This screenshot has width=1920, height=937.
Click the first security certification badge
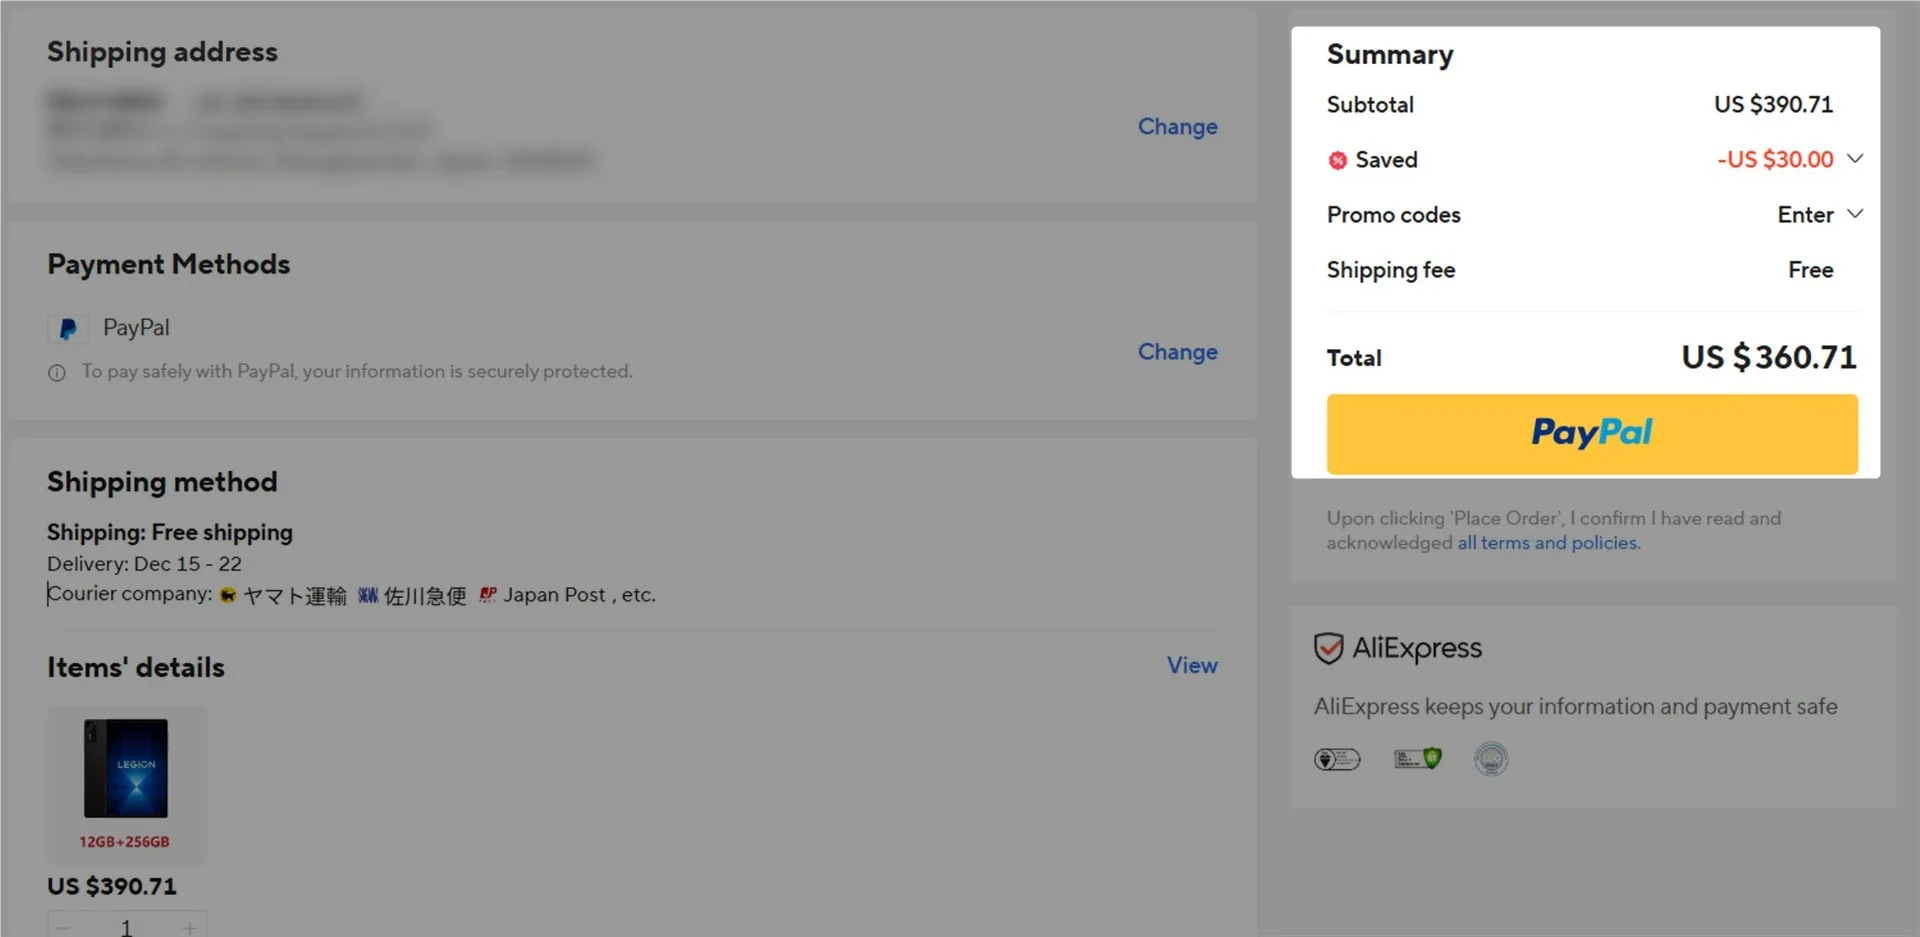[1337, 760]
